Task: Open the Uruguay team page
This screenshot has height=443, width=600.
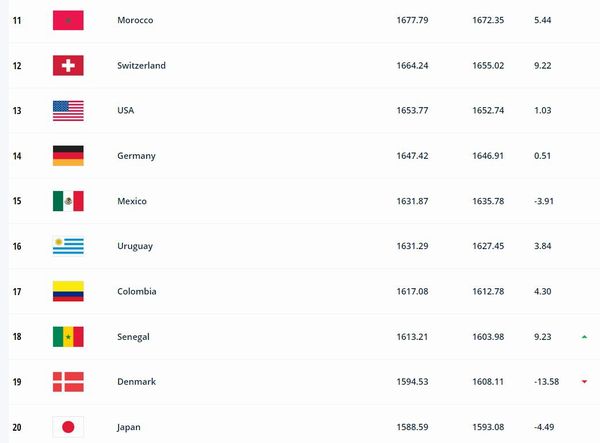Action: coord(135,246)
